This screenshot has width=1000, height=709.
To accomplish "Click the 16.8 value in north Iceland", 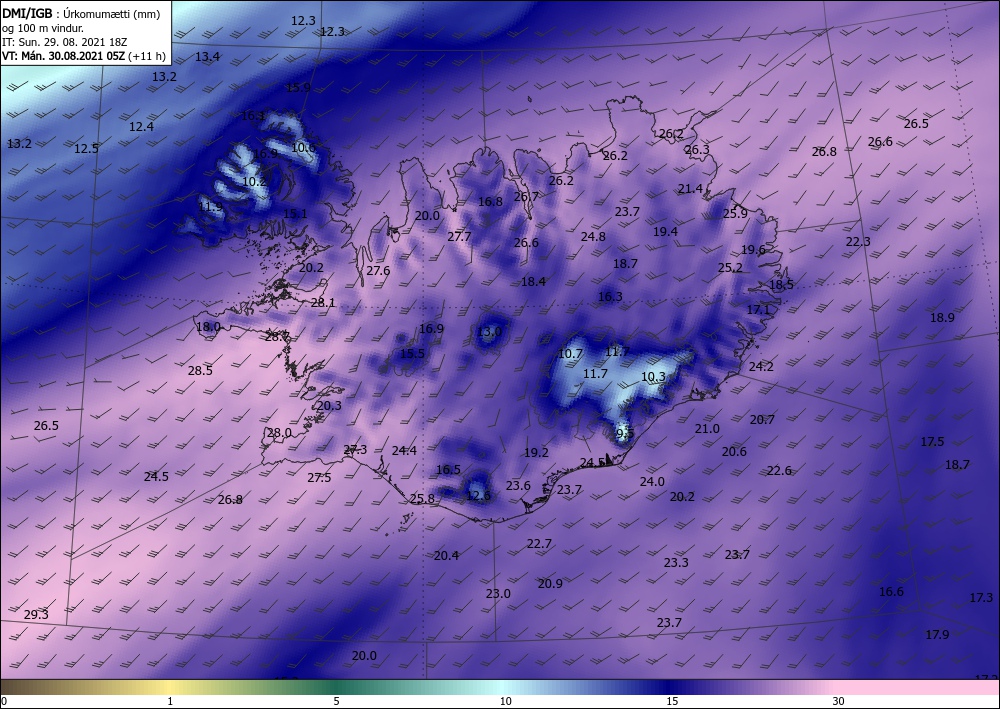I will click(x=490, y=201).
